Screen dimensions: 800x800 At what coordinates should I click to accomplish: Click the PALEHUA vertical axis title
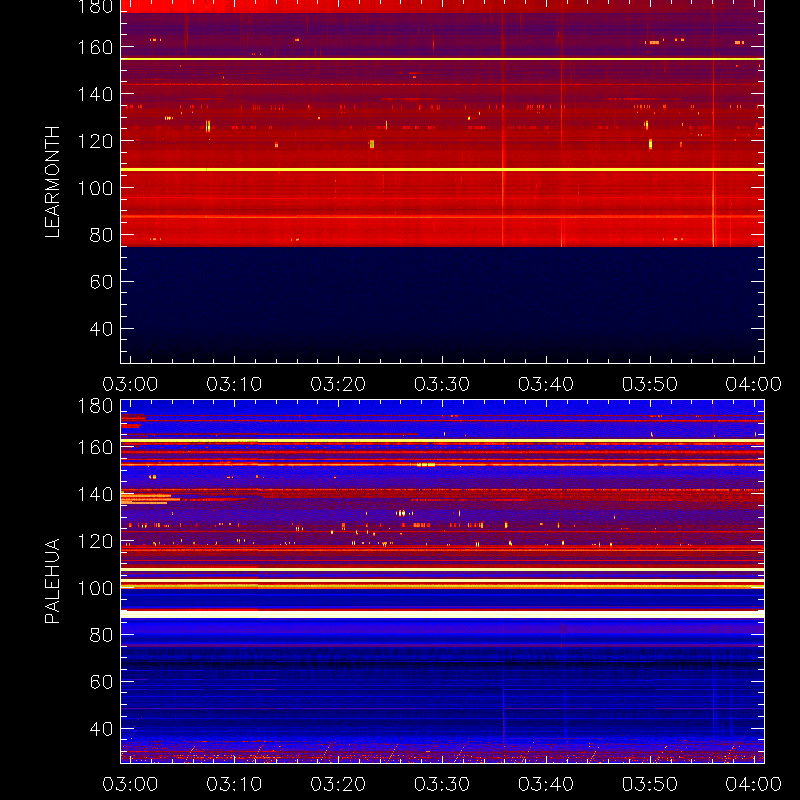(52, 581)
